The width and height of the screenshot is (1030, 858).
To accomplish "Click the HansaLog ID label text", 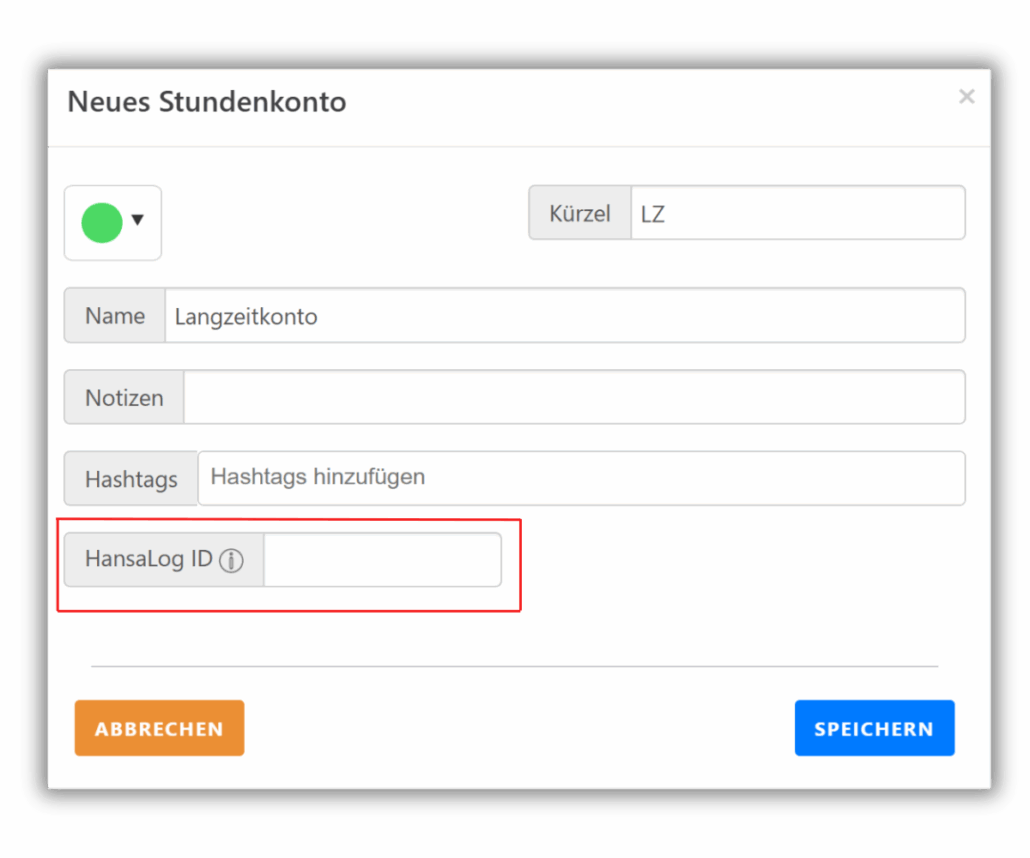I will pos(148,560).
